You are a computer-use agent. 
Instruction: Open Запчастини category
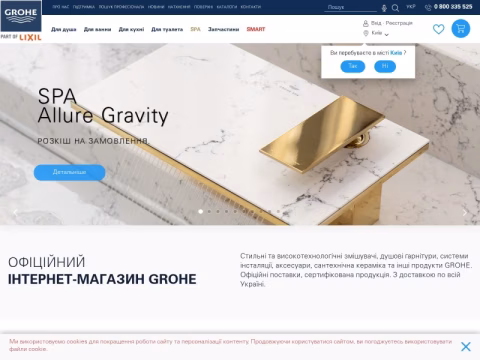[x=223, y=29]
